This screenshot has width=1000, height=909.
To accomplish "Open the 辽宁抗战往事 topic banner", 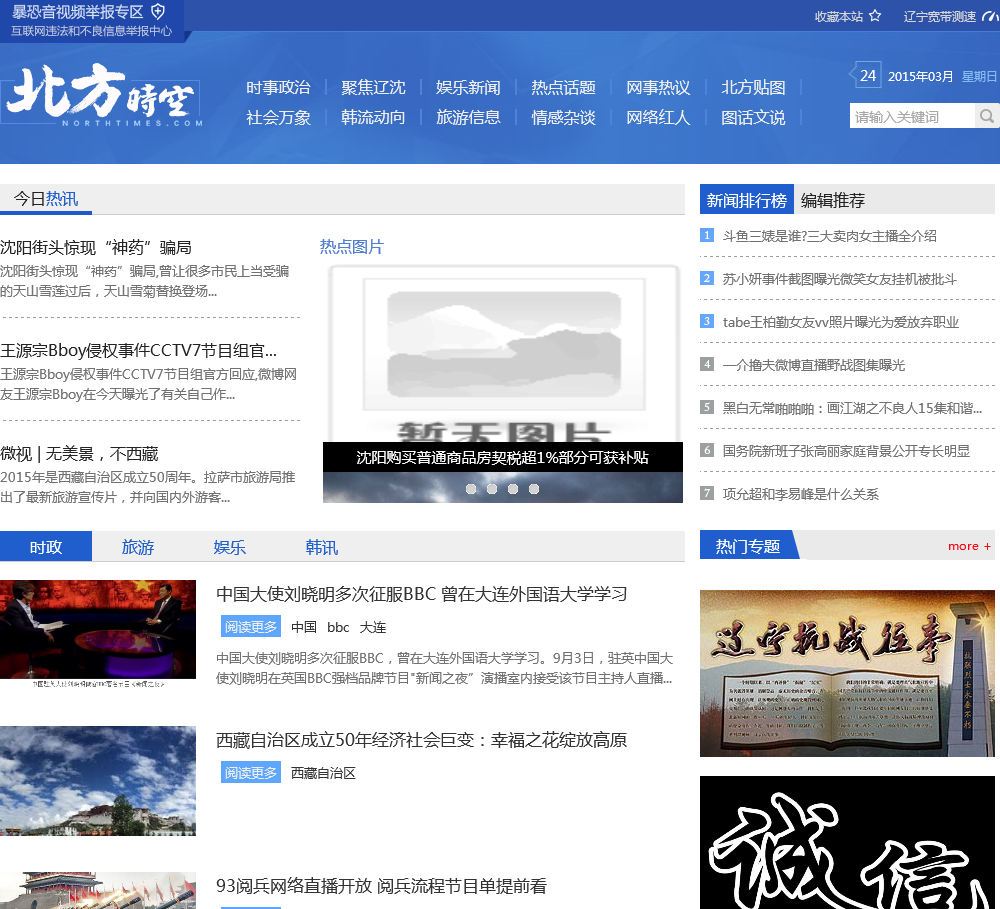I will pos(847,673).
